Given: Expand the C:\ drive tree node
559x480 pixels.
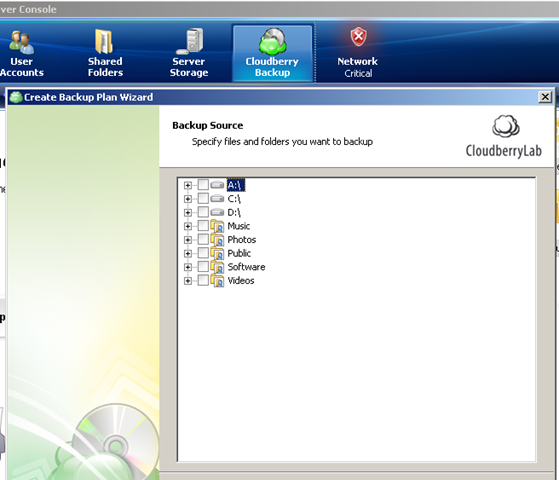Looking at the screenshot, I should (x=188, y=199).
